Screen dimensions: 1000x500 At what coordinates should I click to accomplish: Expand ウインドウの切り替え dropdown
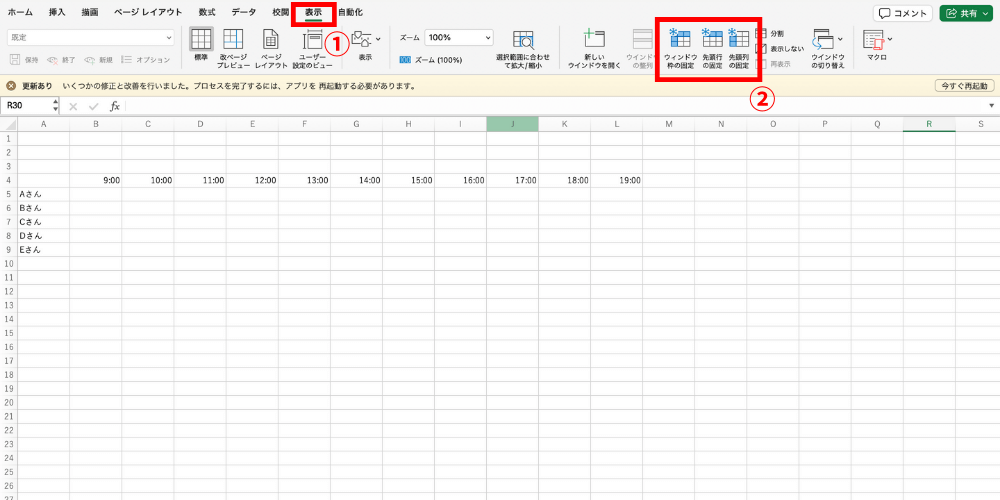pos(840,39)
